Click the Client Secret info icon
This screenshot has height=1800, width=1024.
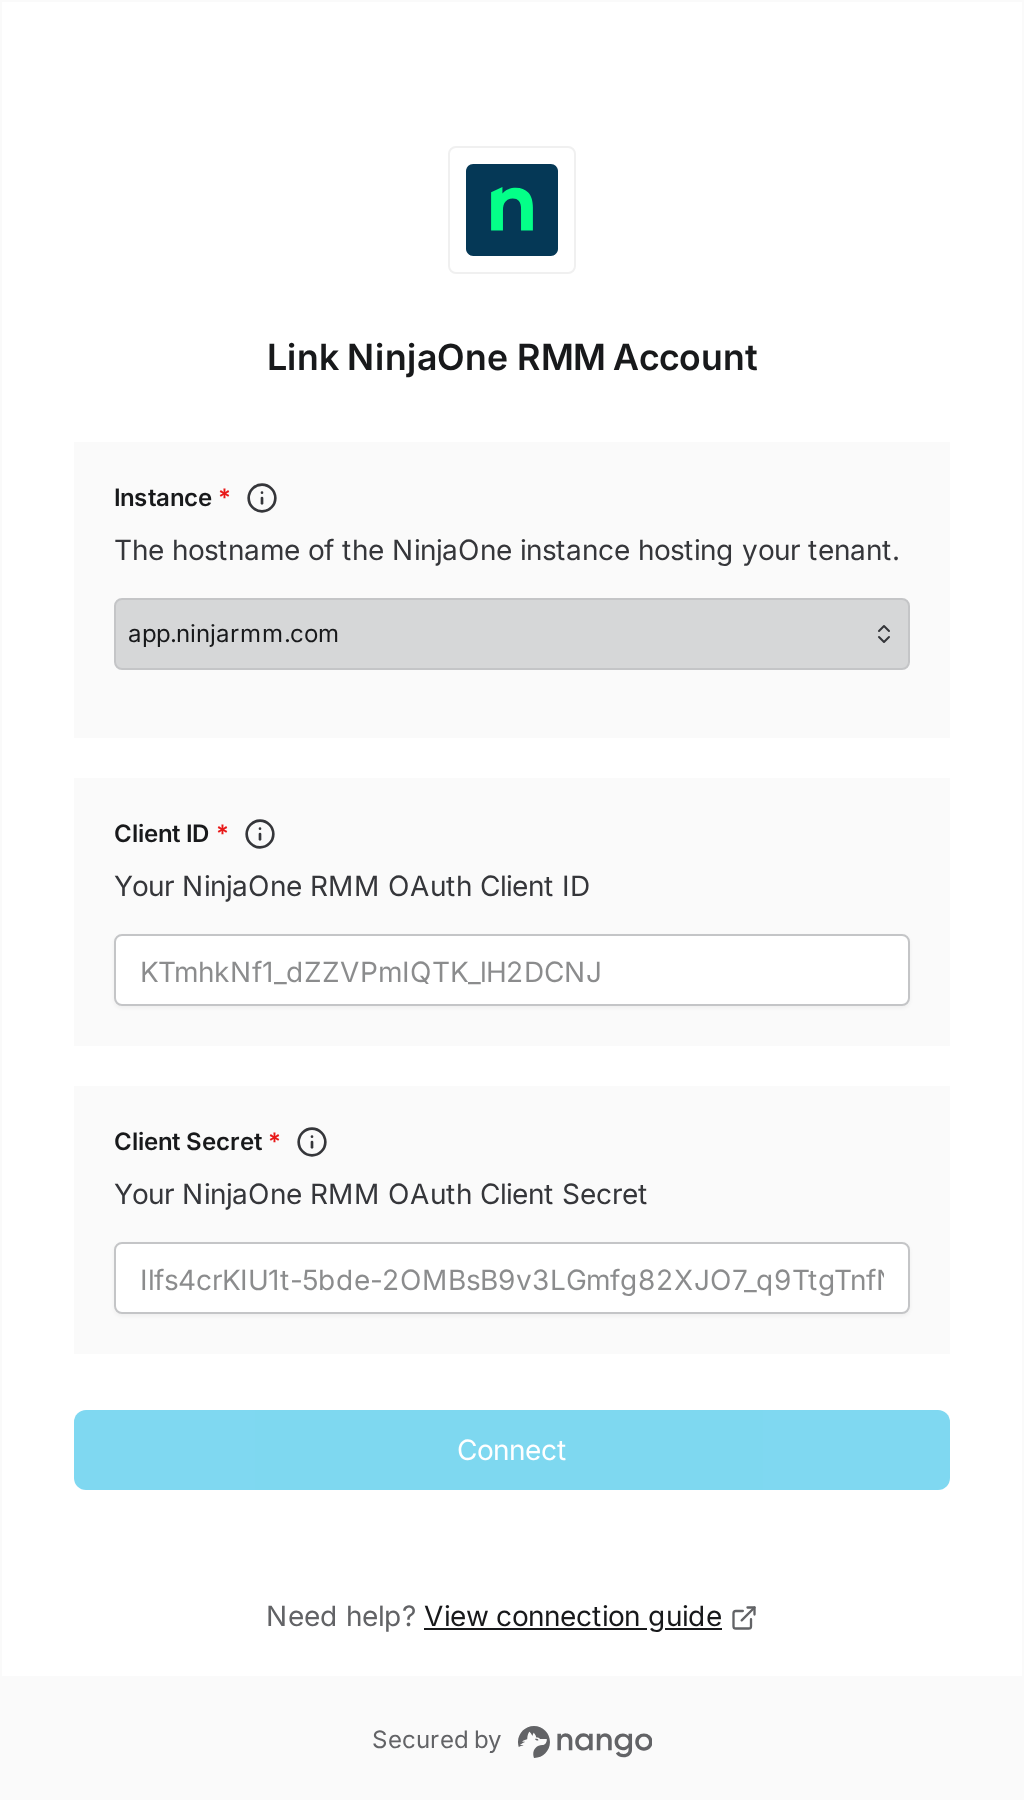(x=312, y=1142)
